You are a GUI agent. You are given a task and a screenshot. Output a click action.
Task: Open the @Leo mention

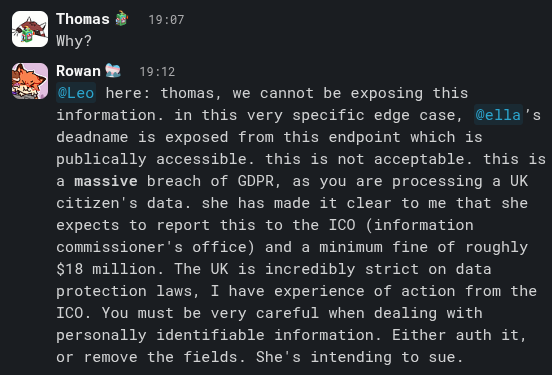click(x=76, y=93)
